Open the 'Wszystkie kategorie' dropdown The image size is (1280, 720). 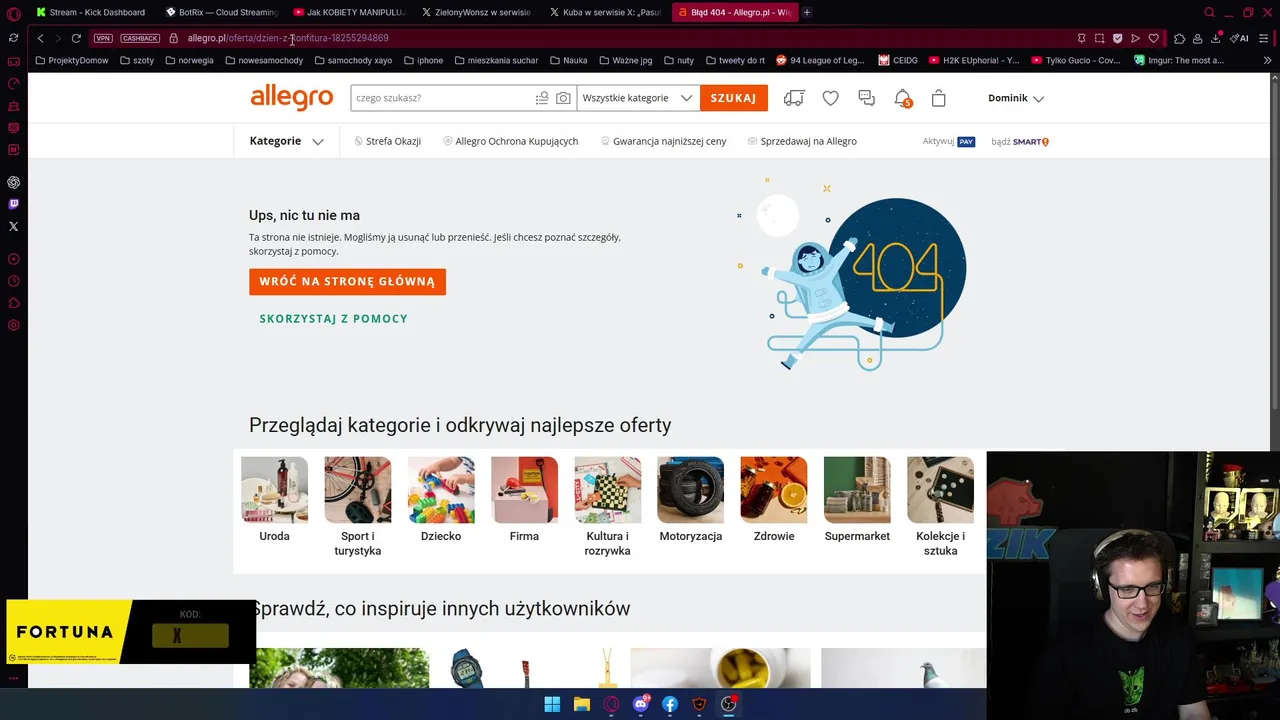[x=637, y=98]
